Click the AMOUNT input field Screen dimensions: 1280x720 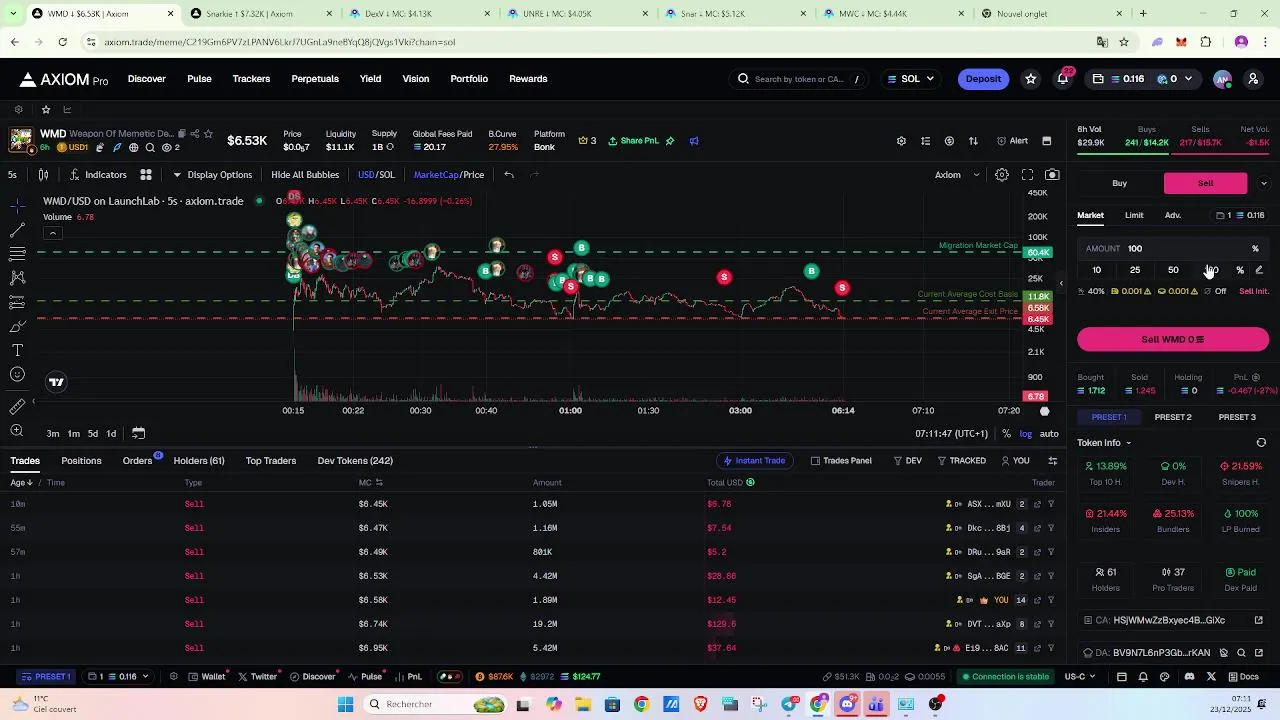point(1173,249)
